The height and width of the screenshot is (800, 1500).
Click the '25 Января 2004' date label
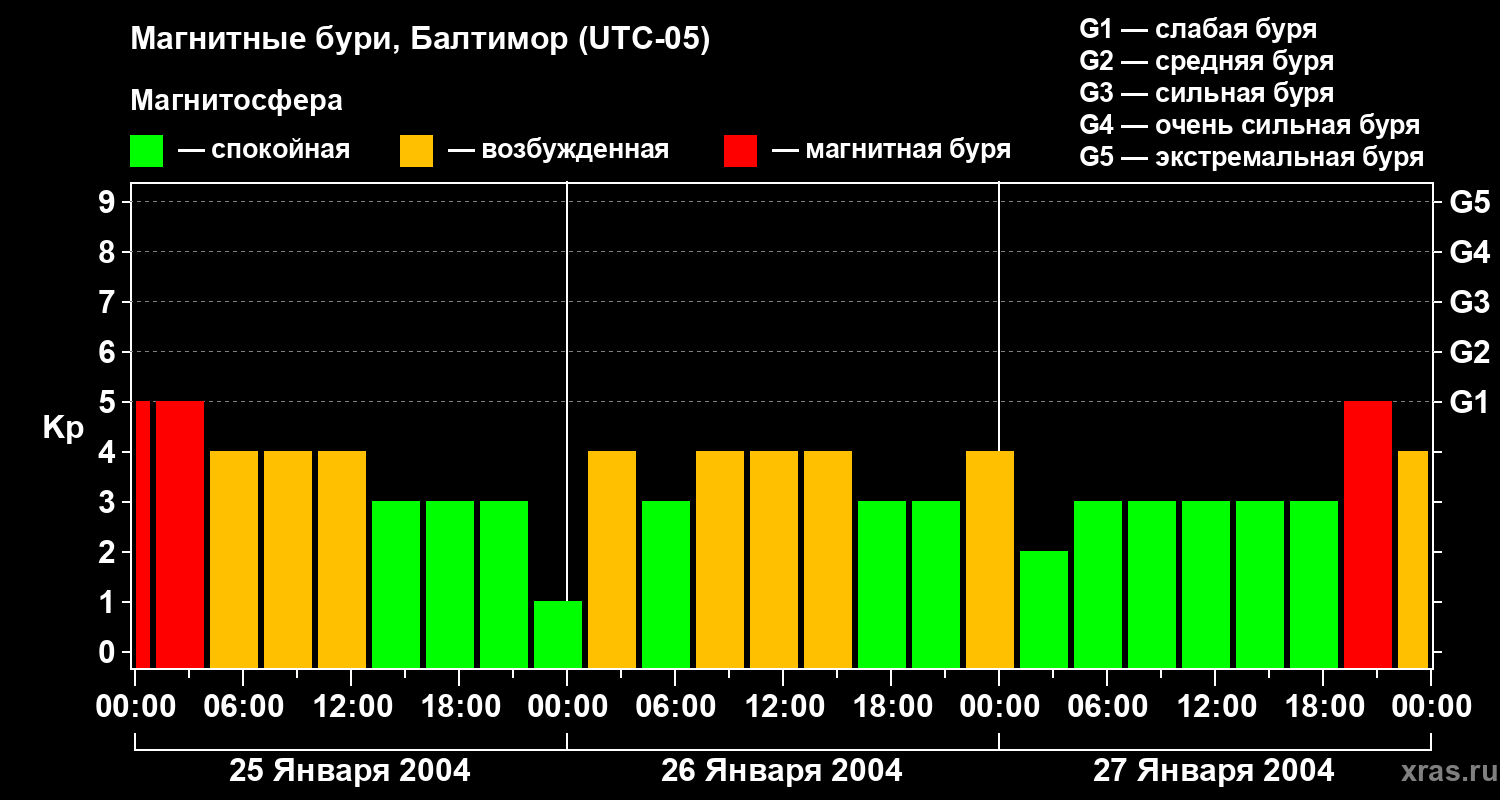[x=350, y=771]
